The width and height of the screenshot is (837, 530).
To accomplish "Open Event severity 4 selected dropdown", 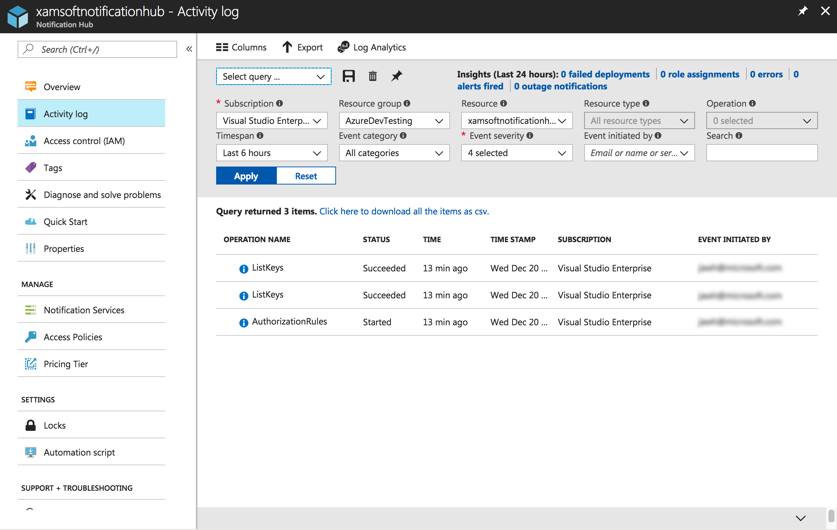I will click(x=516, y=153).
